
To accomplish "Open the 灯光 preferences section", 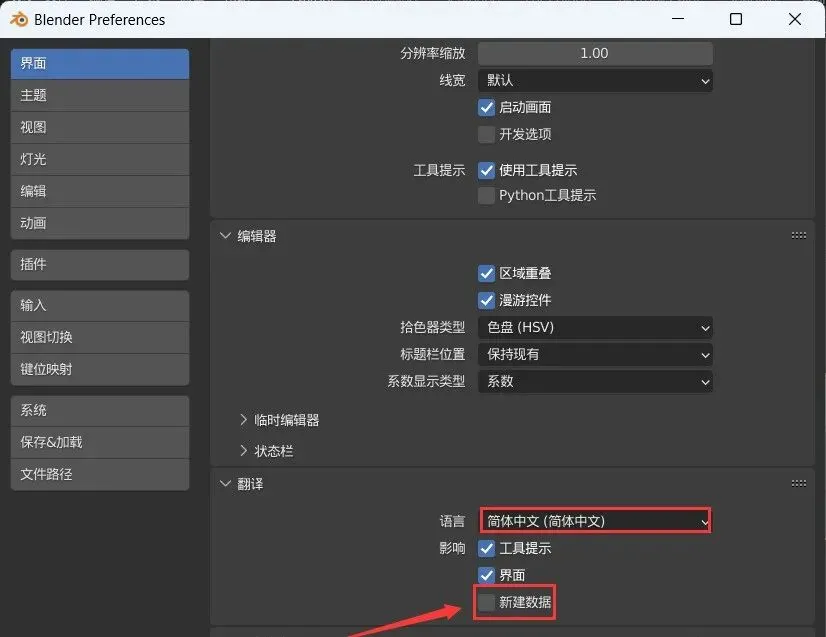I will pos(100,159).
